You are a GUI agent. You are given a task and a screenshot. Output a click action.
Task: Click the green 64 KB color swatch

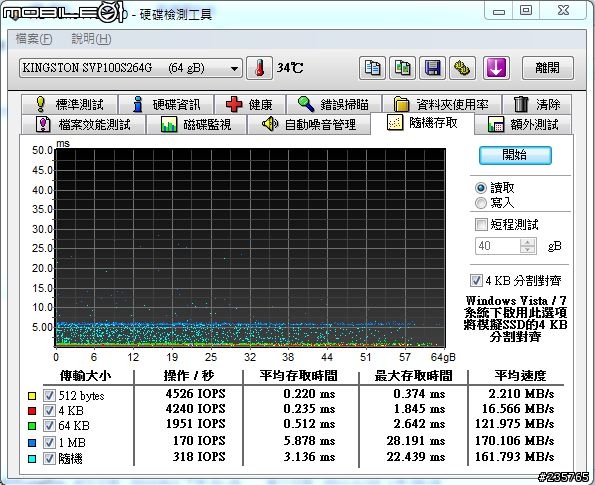32,426
